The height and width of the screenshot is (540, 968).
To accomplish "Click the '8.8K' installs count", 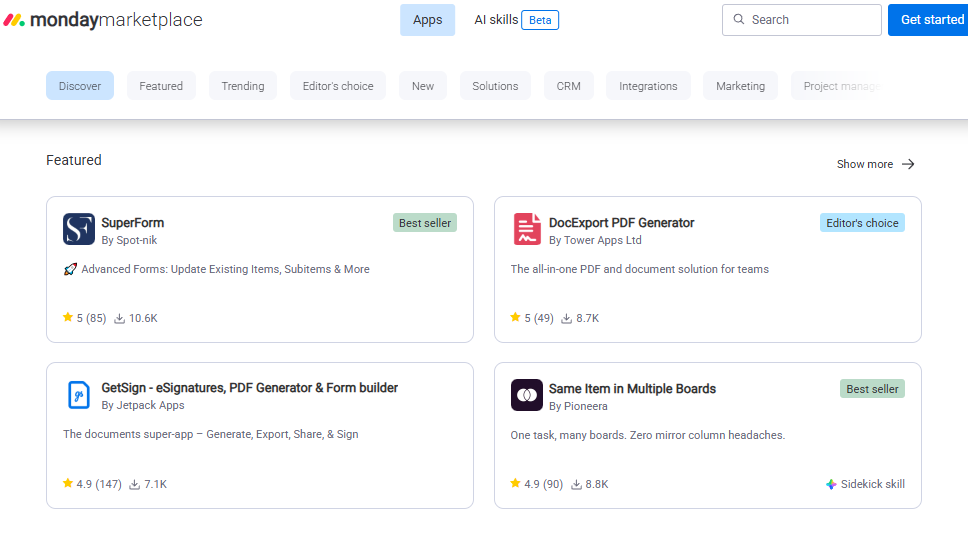I will coord(597,484).
